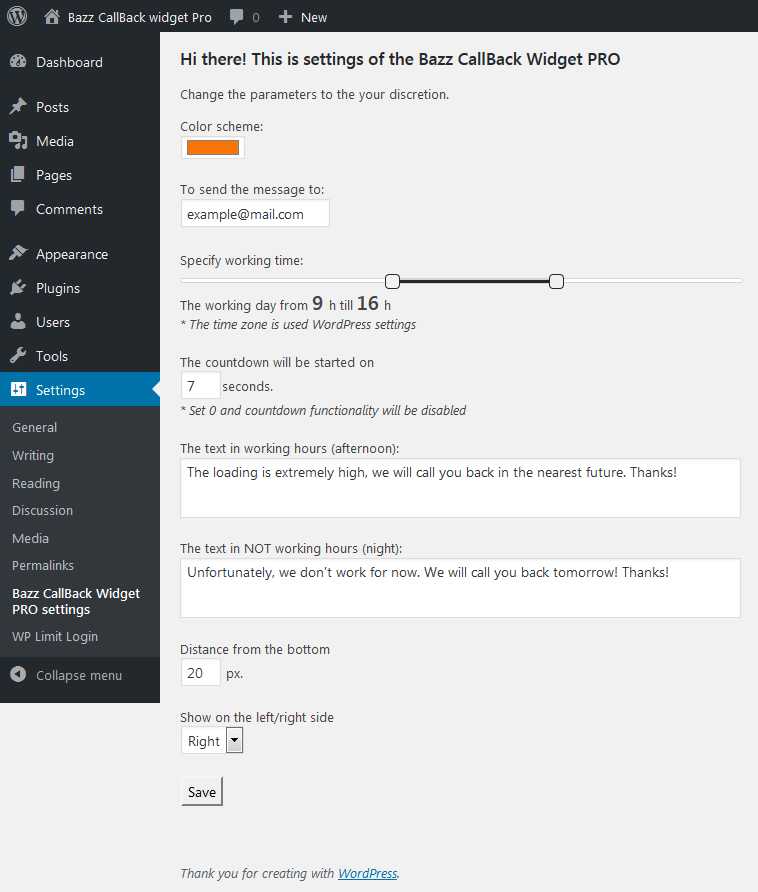Click '* The time zone is used WordPress settings'
Viewport: 758px width, 892px height.
[x=298, y=324]
